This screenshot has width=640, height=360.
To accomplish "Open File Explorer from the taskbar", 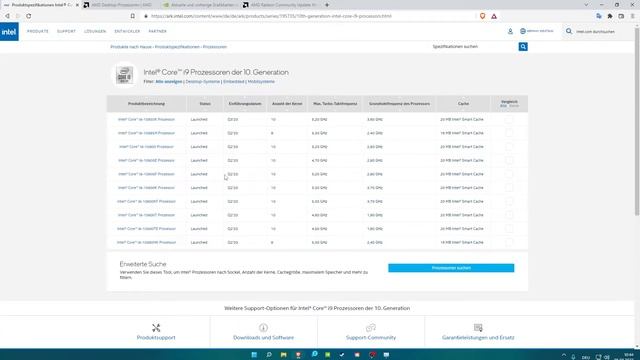I will (x=283, y=355).
